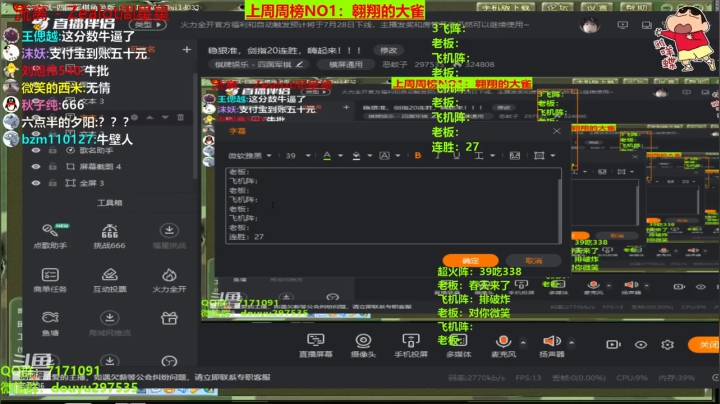
Task: Open the 横屏通用 layout selector
Action: [x=346, y=64]
